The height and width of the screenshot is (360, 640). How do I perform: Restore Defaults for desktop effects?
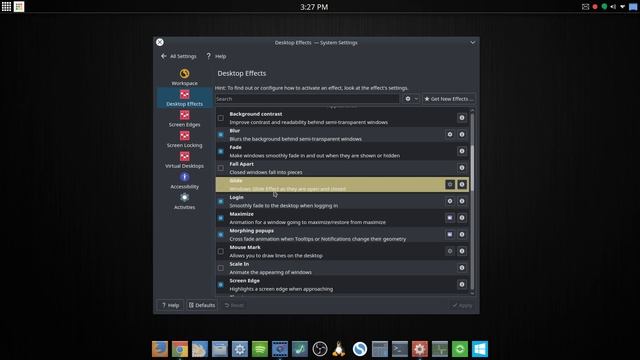tap(202, 305)
